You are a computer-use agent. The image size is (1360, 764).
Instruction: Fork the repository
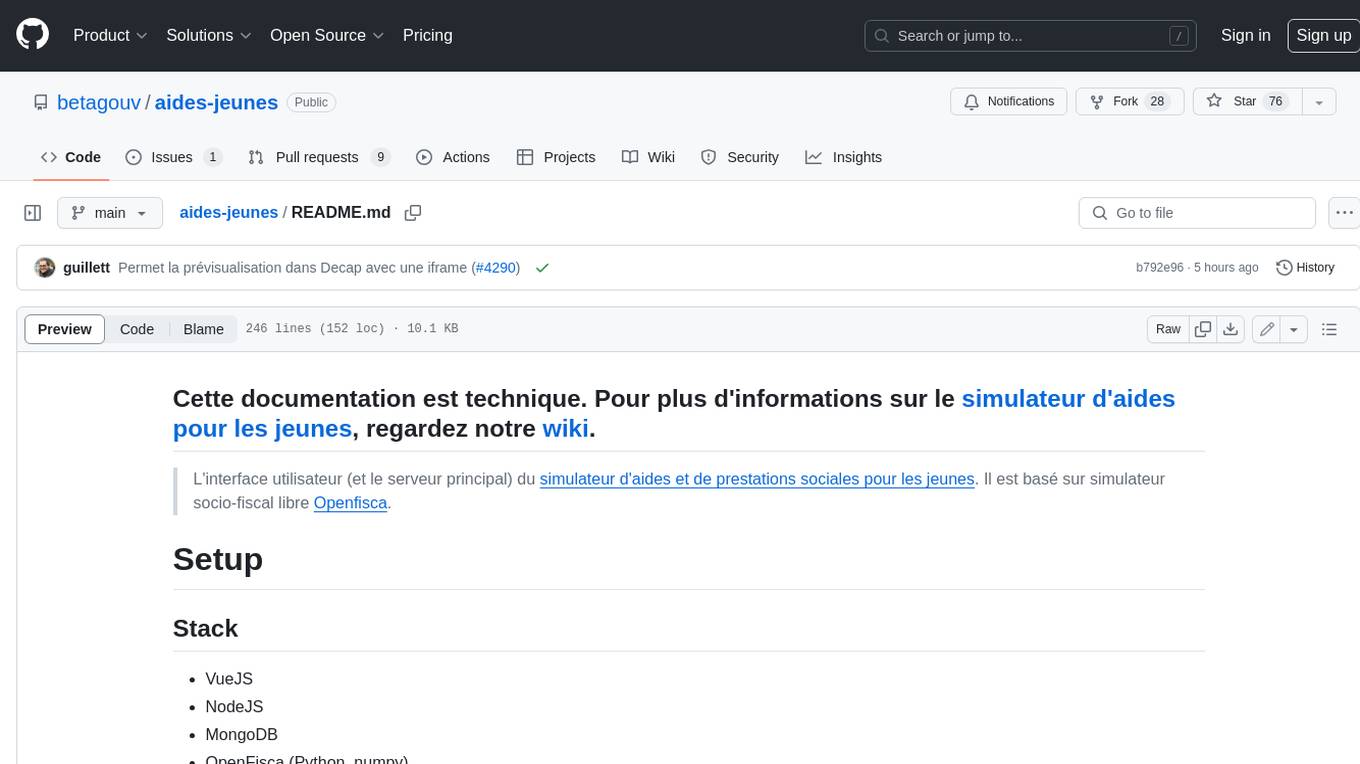(1130, 102)
